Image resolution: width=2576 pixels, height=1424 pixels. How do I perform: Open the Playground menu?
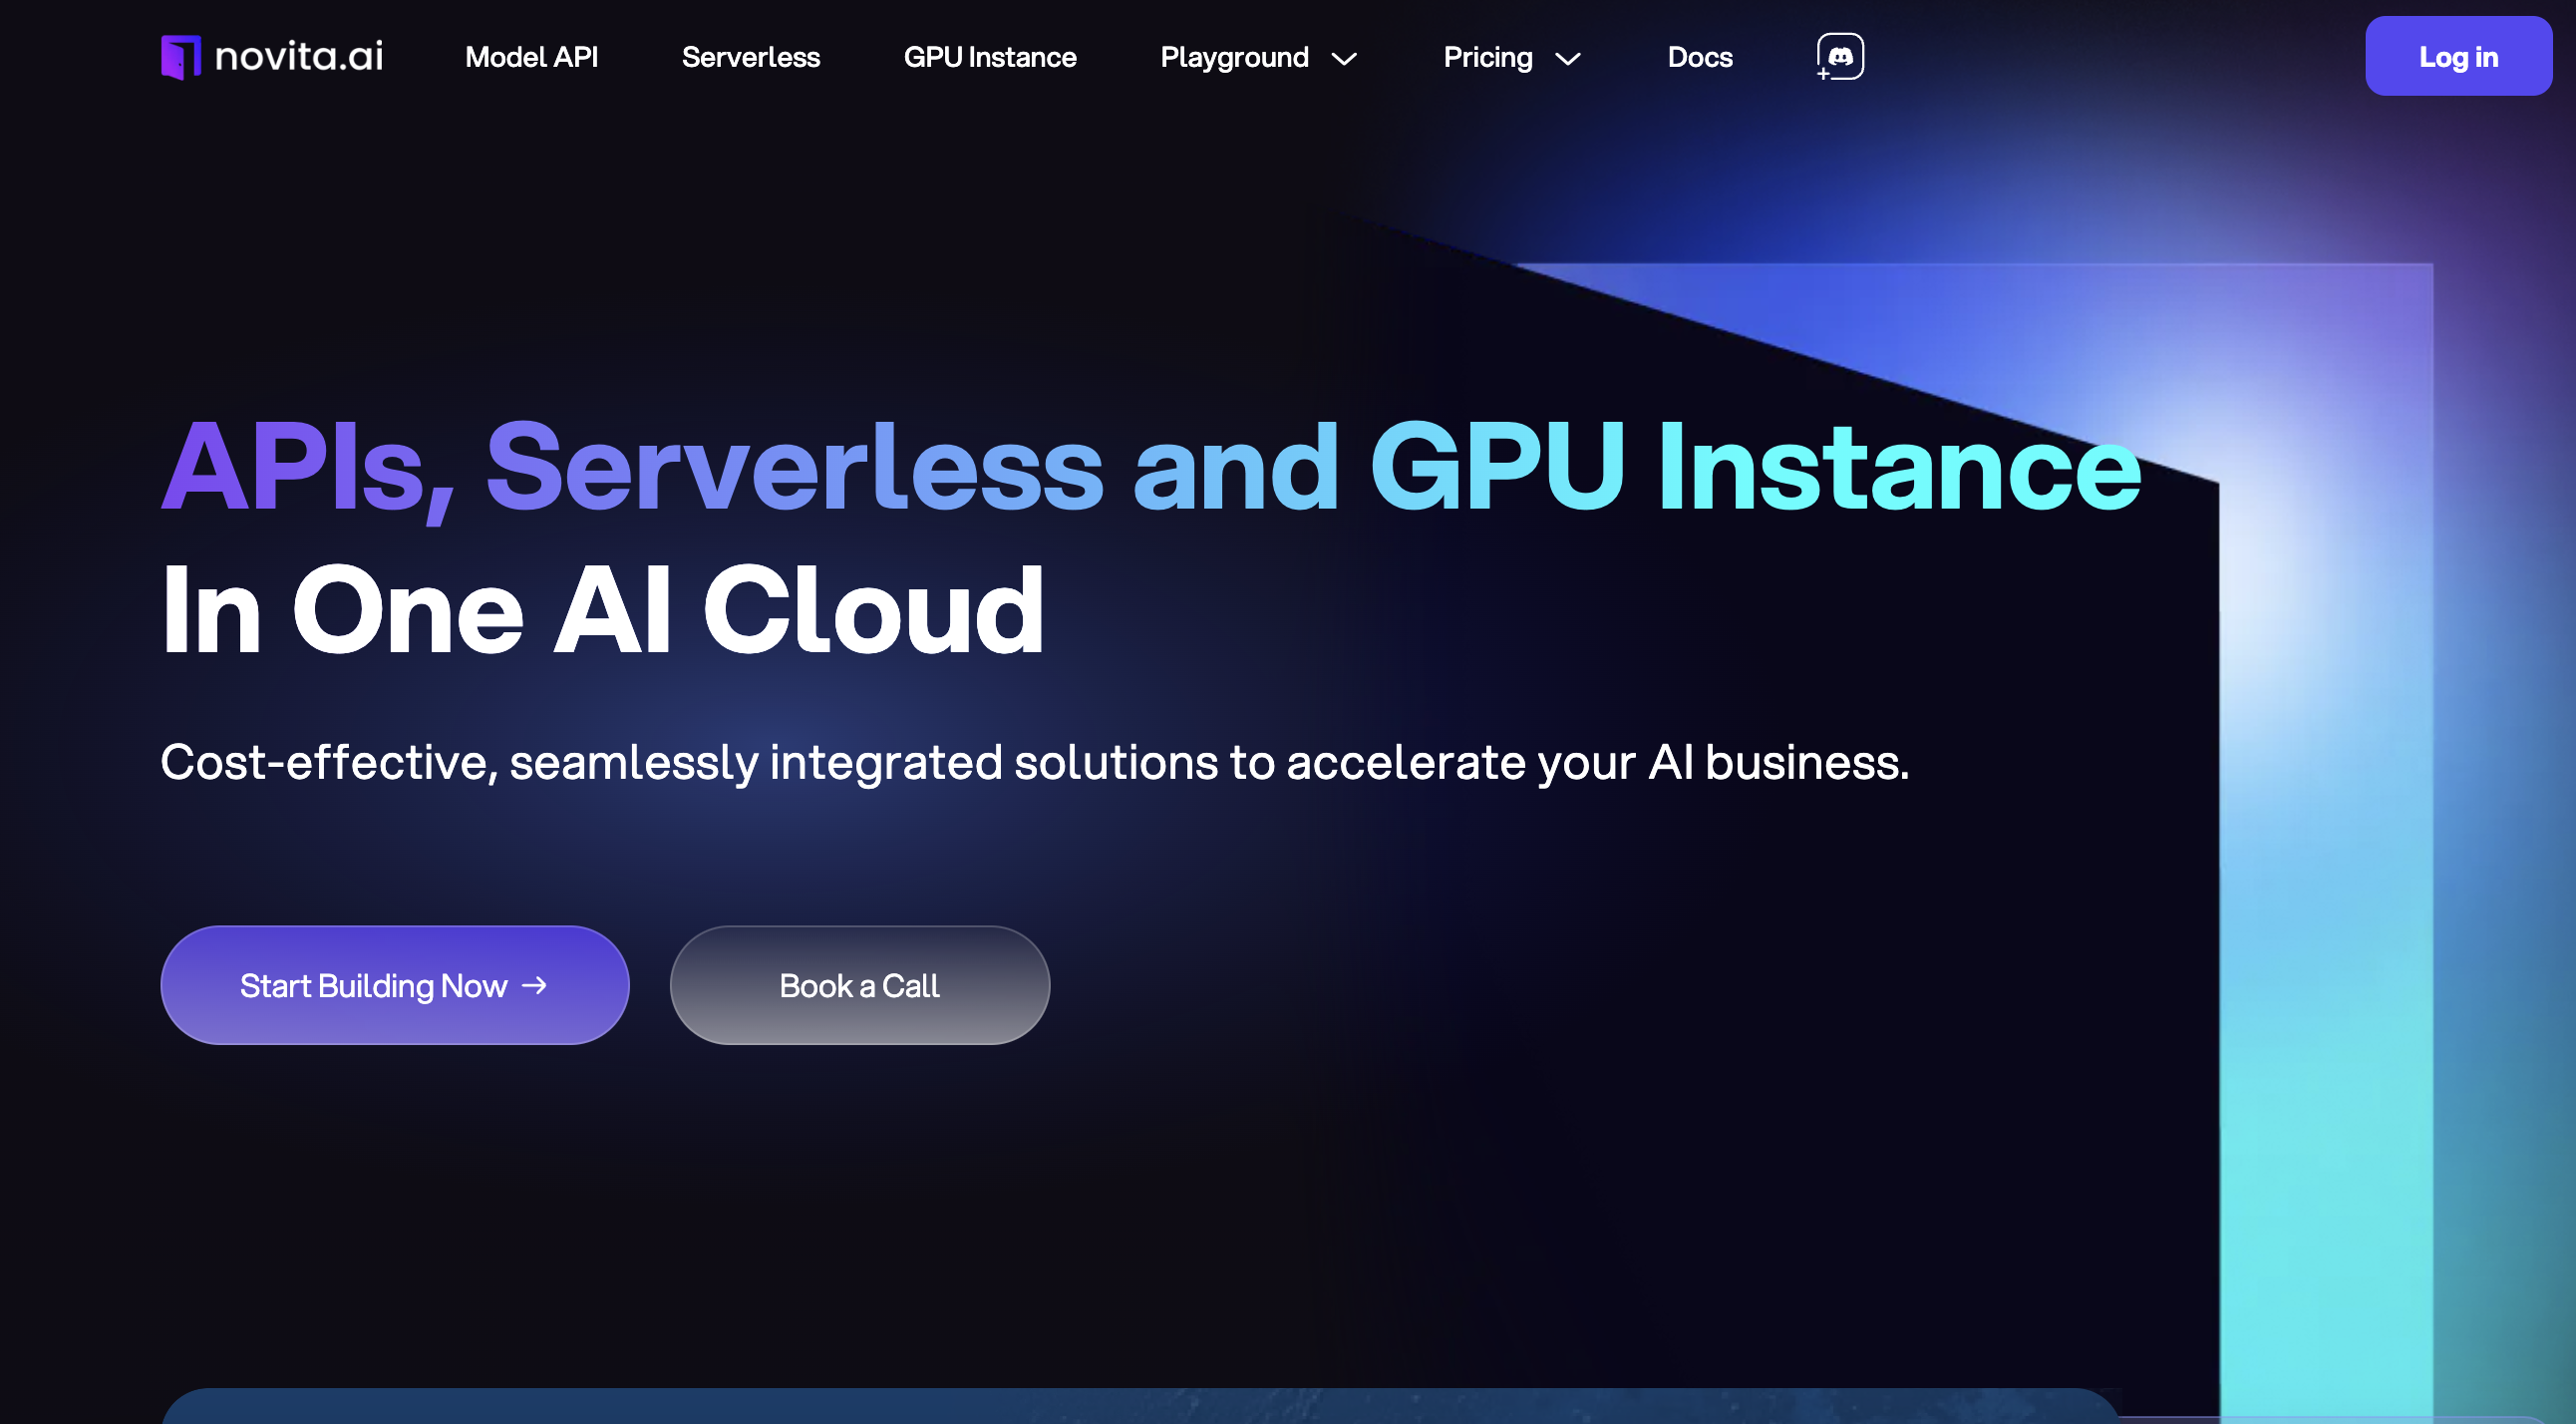point(1235,57)
